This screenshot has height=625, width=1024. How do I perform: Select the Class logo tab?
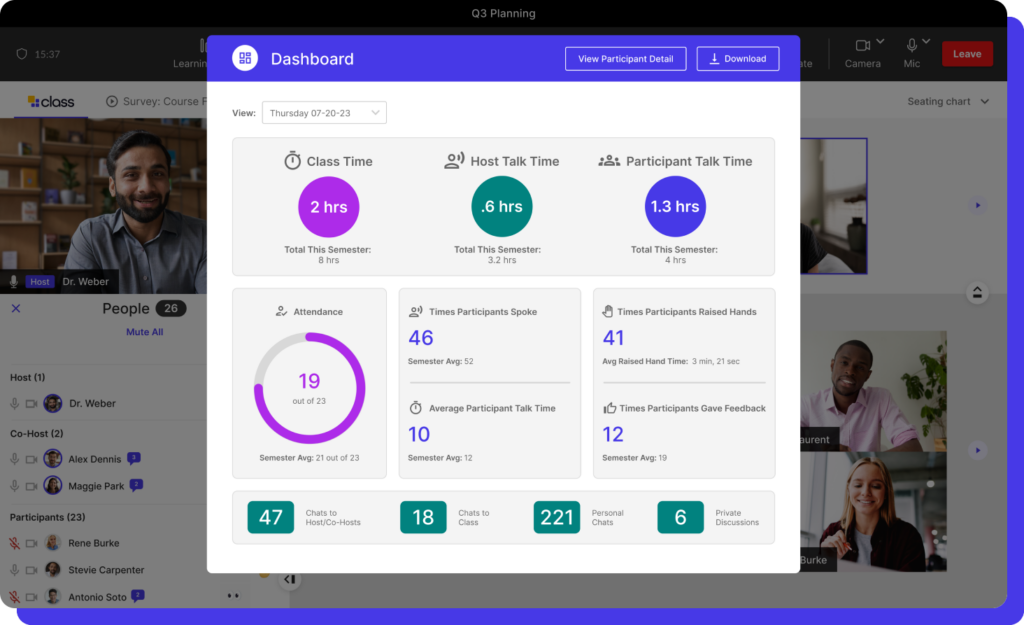51,101
